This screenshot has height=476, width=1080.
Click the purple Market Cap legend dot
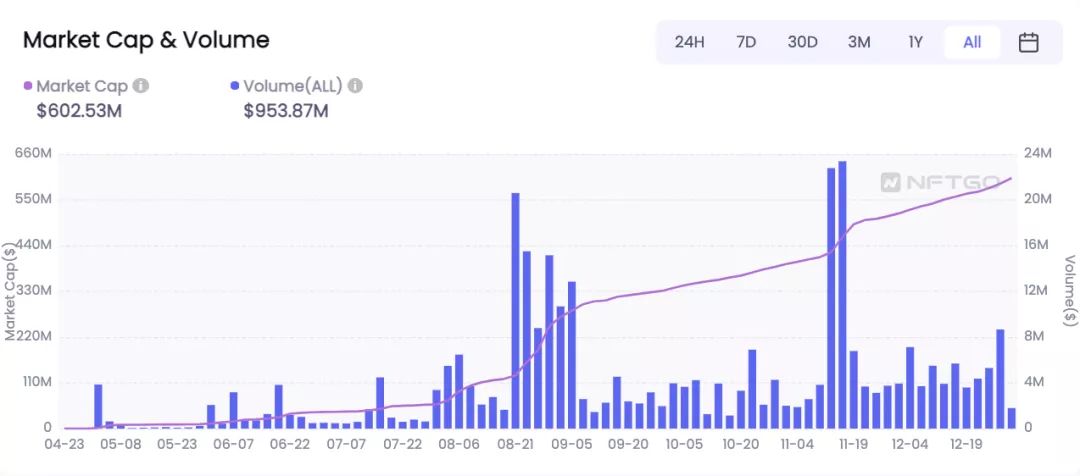[x=28, y=86]
